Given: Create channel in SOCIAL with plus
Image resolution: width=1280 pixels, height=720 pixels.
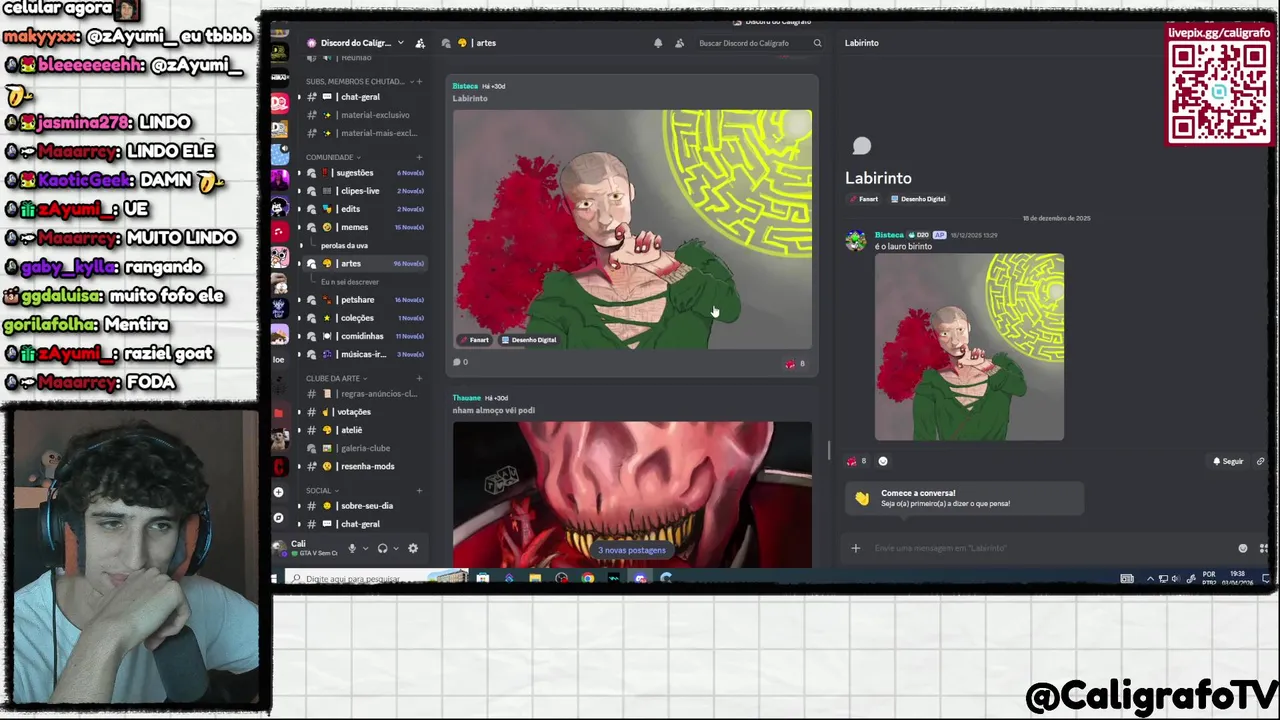Looking at the screenshot, I should (419, 490).
